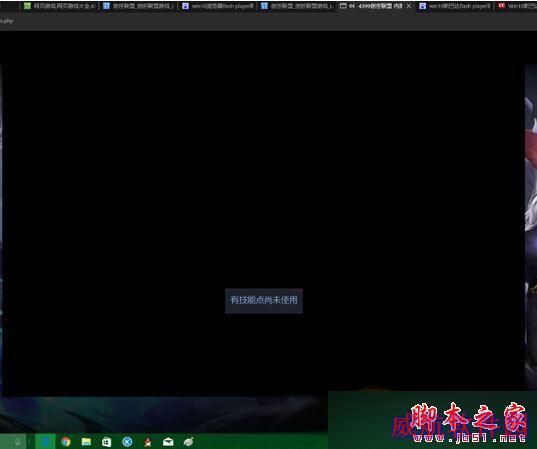Image resolution: width=537 pixels, height=449 pixels.
Task: Open File Explorer from the taskbar
Action: (x=86, y=442)
